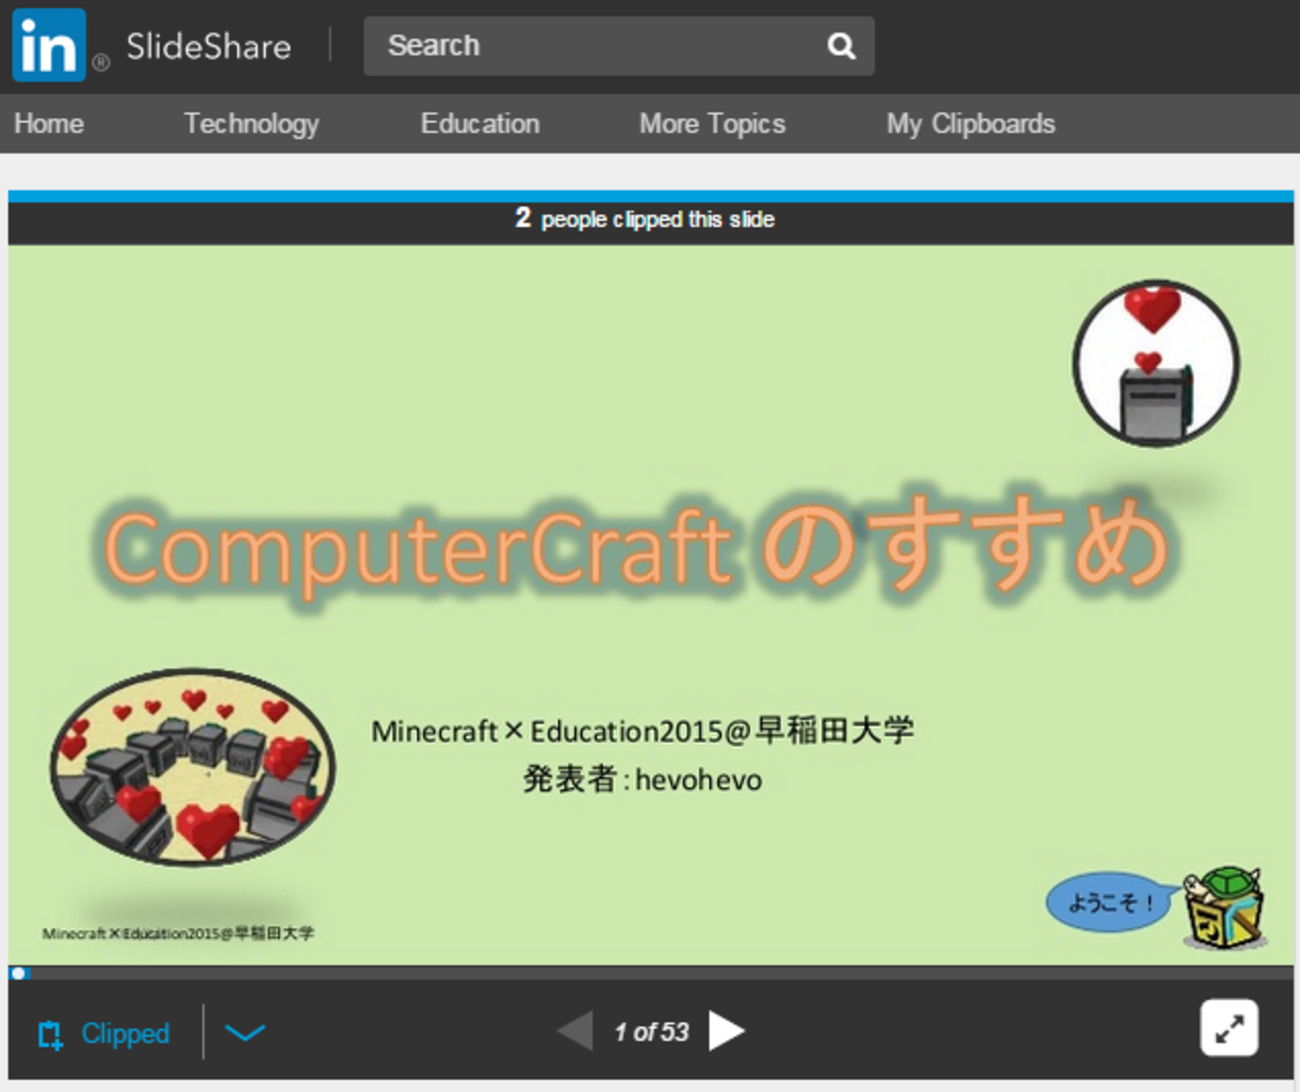Open fullscreen with the expand arrows icon
Image resolution: width=1300 pixels, height=1092 pixels.
pos(1229,1028)
